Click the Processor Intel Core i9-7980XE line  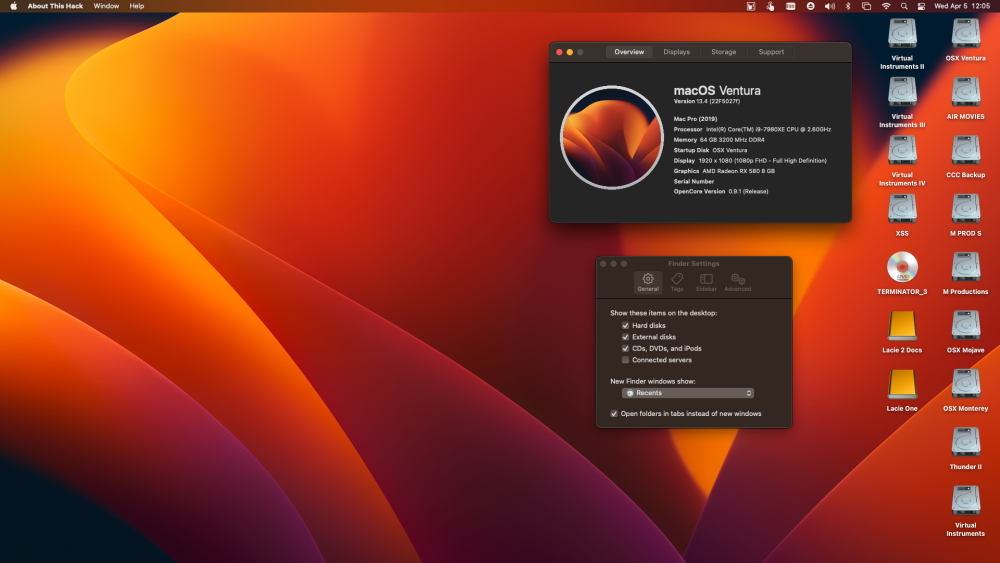(752, 129)
